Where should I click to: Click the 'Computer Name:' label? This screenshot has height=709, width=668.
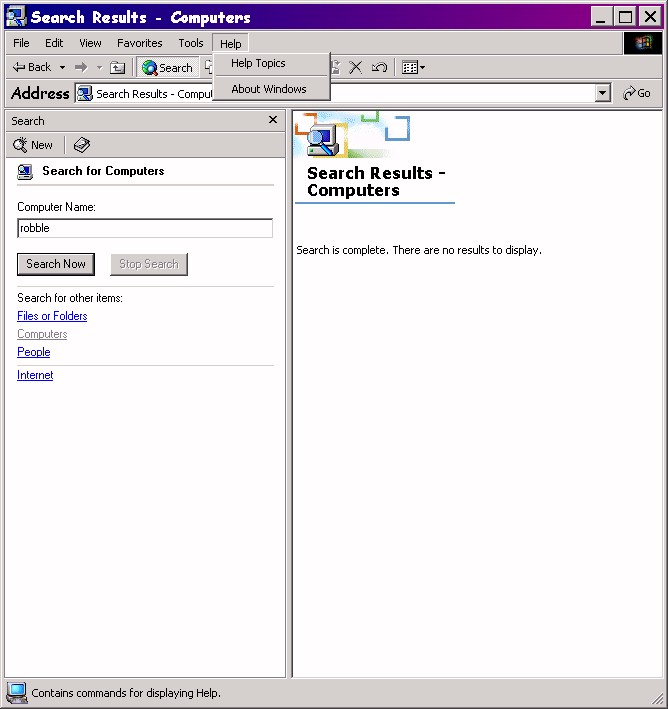(57, 207)
